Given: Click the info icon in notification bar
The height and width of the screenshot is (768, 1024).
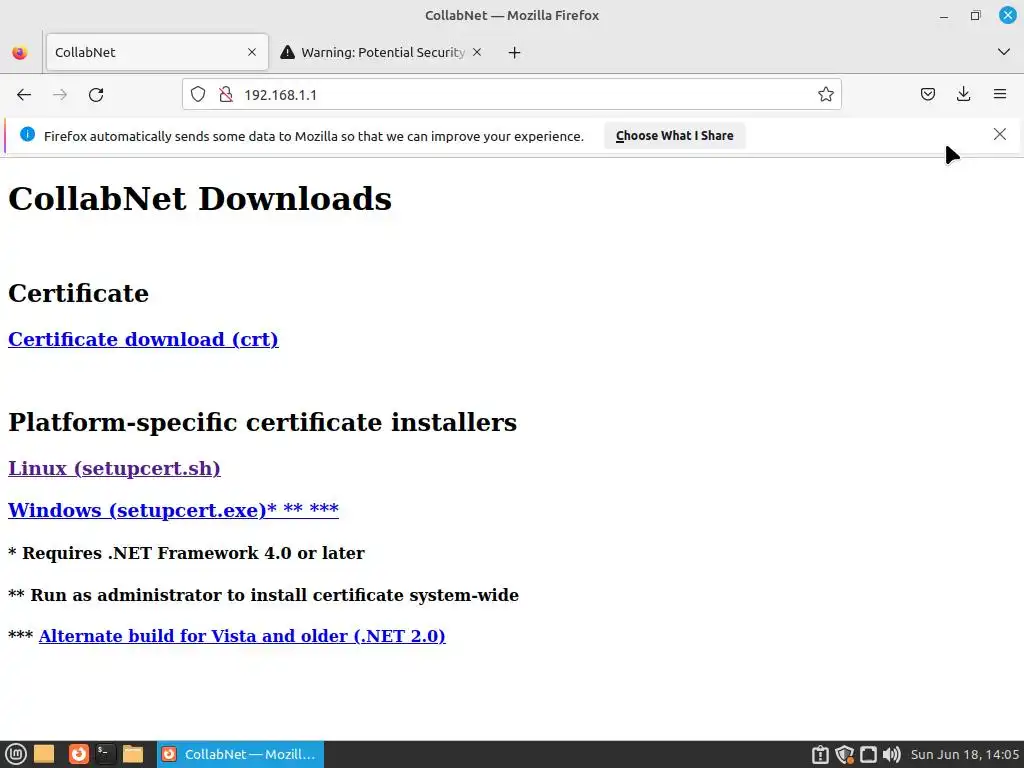Looking at the screenshot, I should point(27,135).
